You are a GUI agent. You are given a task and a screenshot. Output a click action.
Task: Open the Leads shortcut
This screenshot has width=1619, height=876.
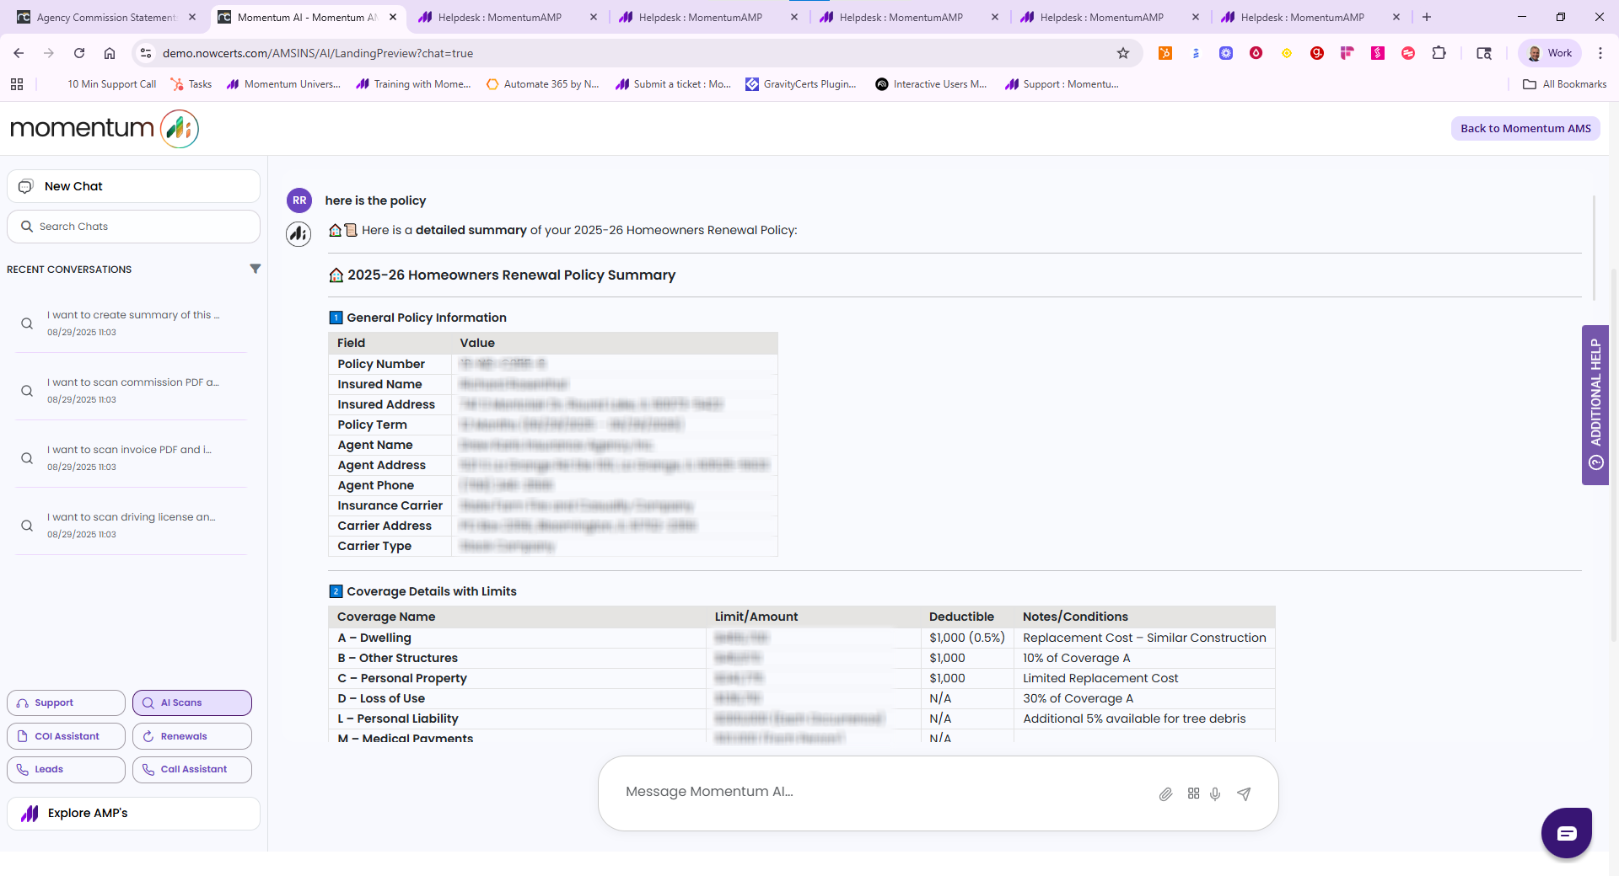pos(66,769)
